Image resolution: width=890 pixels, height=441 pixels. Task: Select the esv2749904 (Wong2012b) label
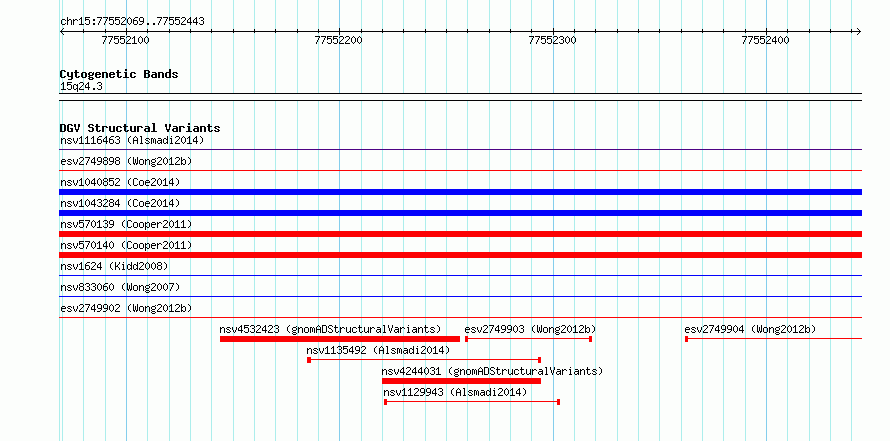pyautogui.click(x=750, y=329)
